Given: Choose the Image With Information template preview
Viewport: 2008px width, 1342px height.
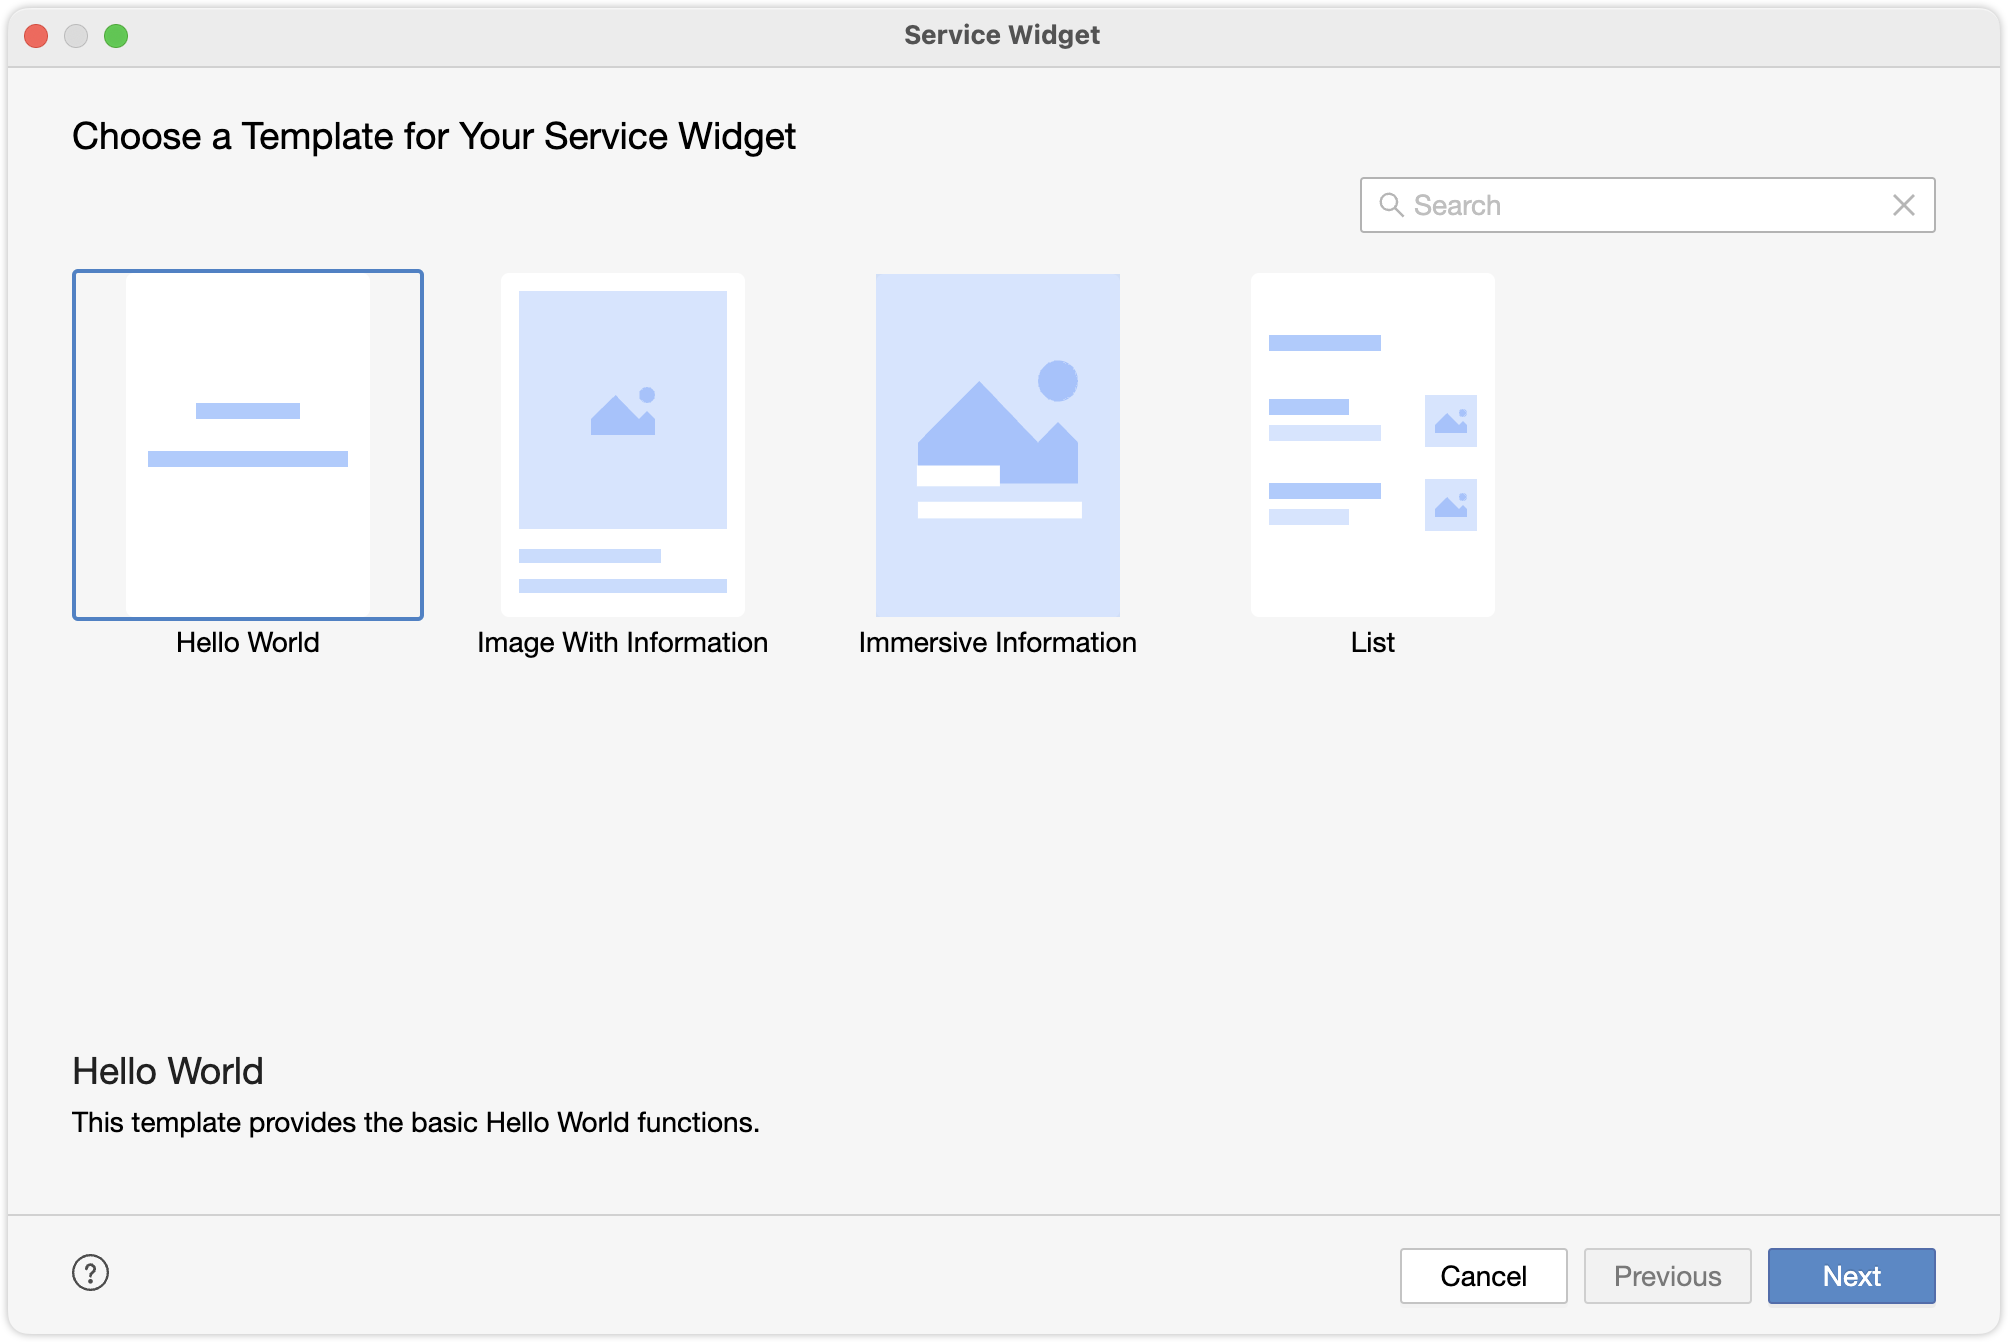Looking at the screenshot, I should point(622,445).
